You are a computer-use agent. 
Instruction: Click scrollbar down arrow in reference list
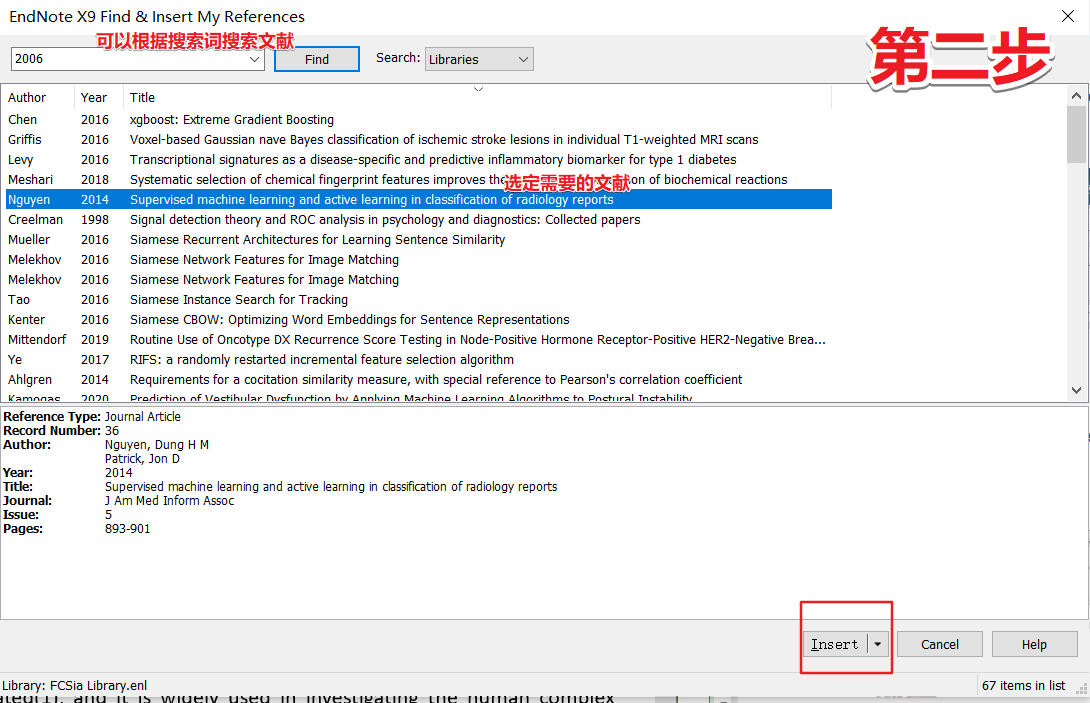[x=1076, y=390]
